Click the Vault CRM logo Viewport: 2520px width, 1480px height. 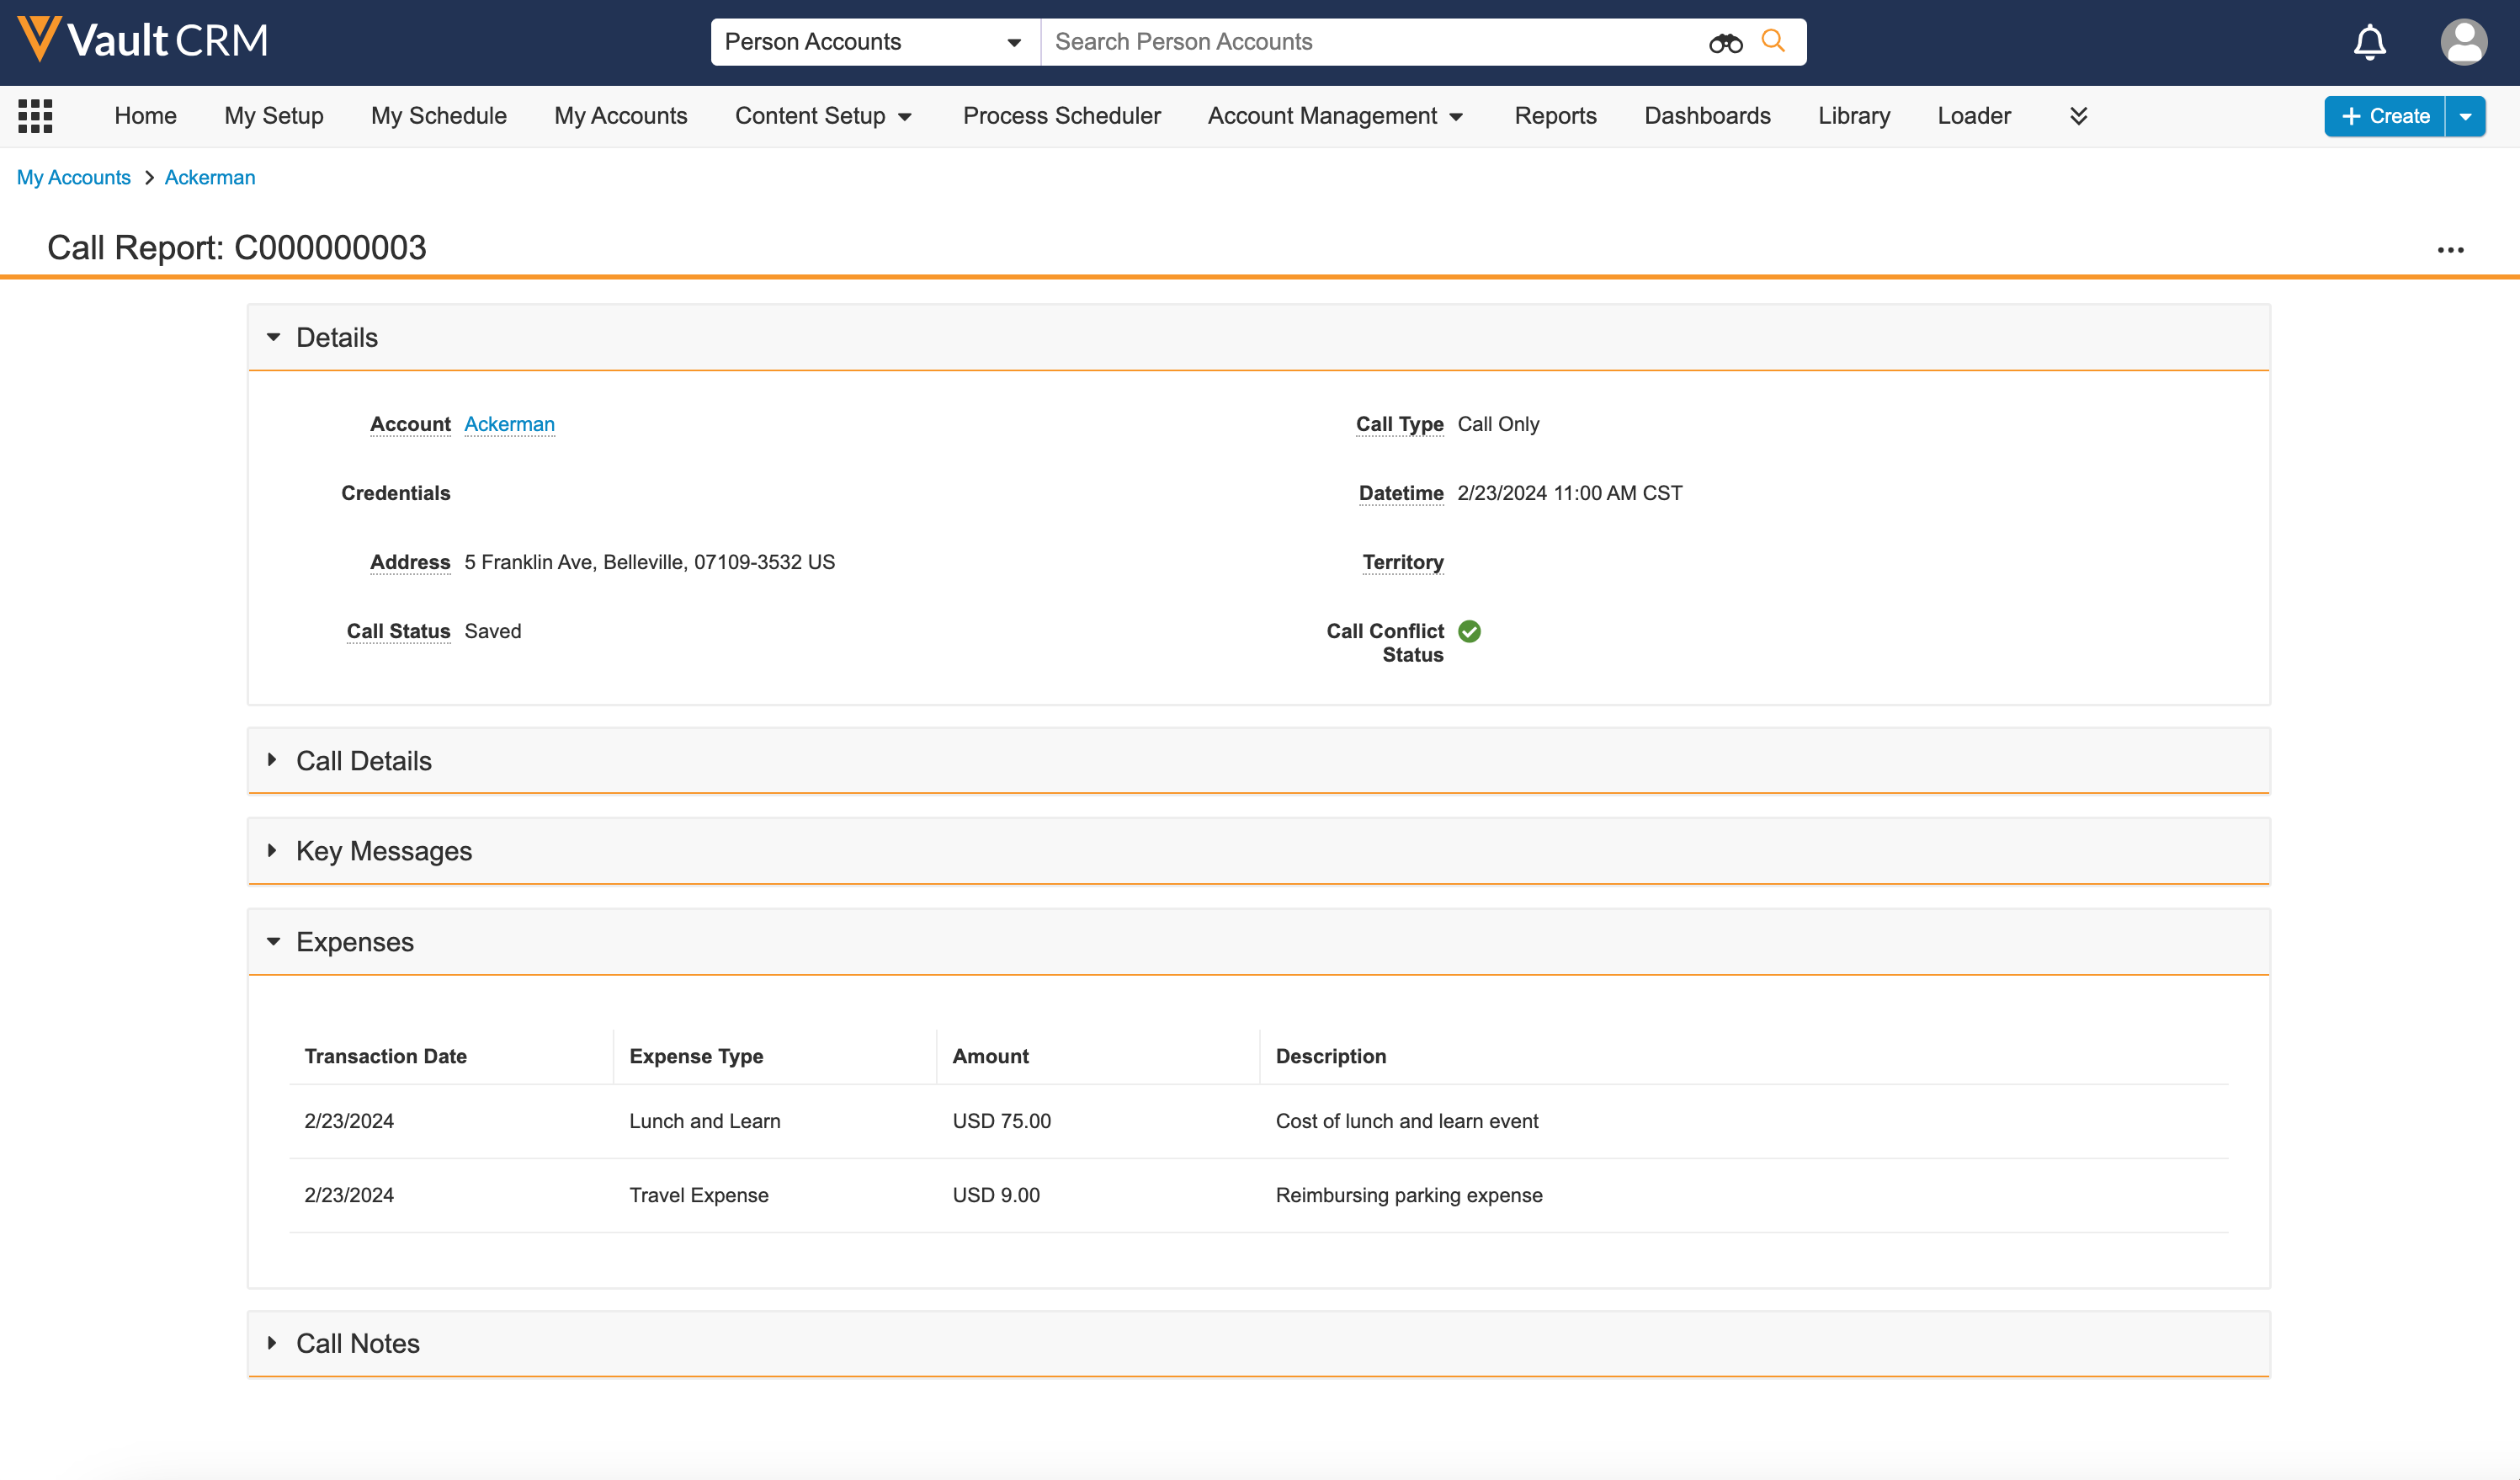coord(143,40)
